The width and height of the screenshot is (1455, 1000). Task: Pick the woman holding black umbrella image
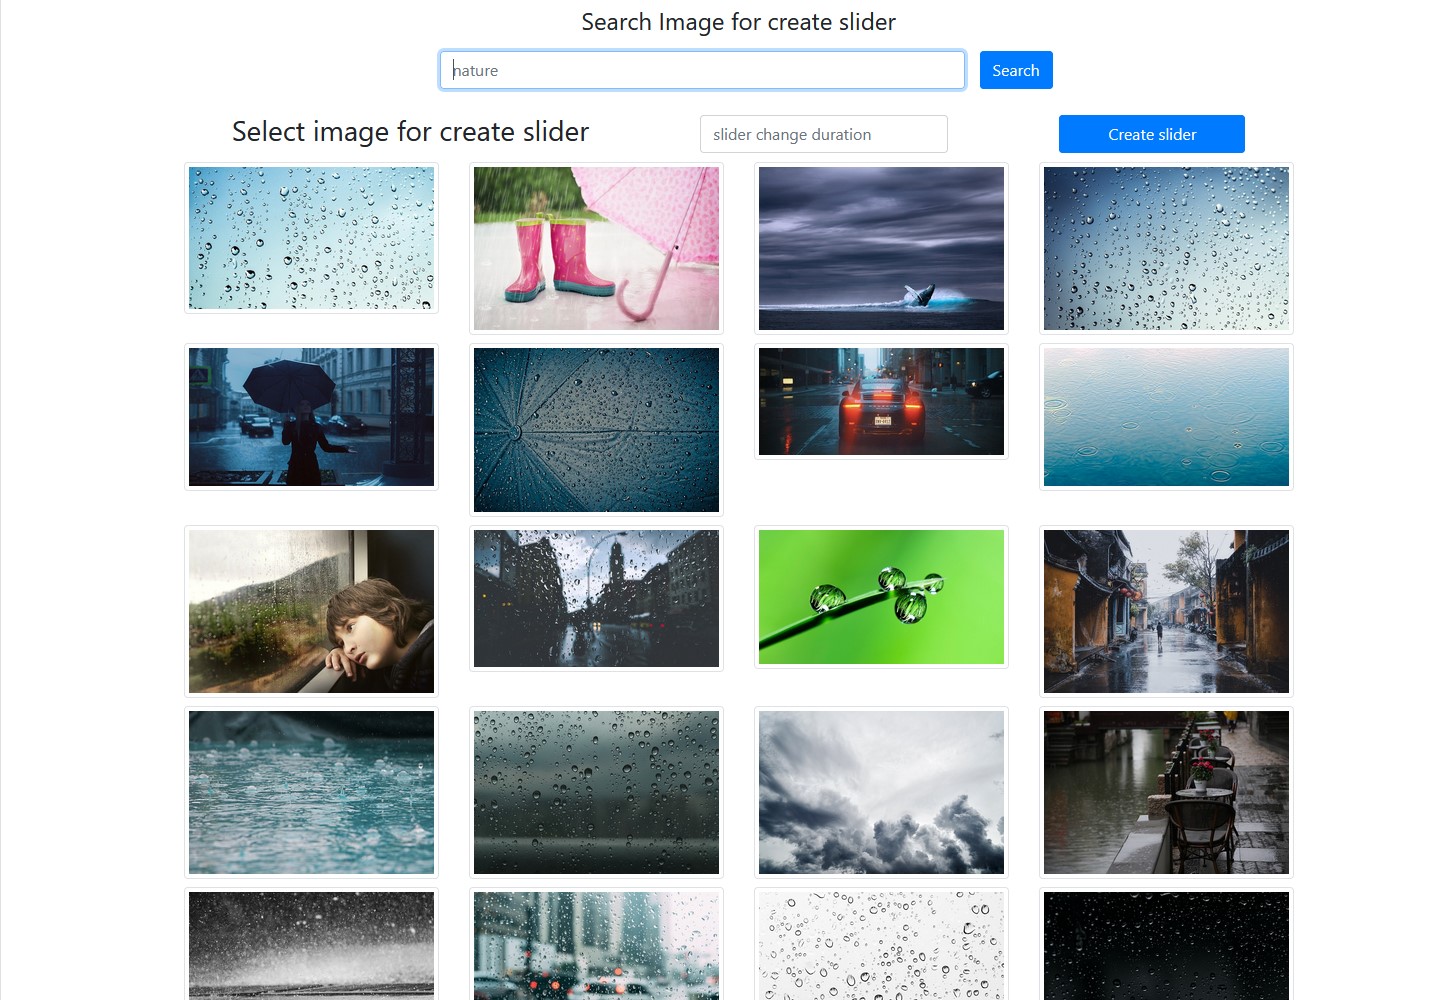click(311, 417)
